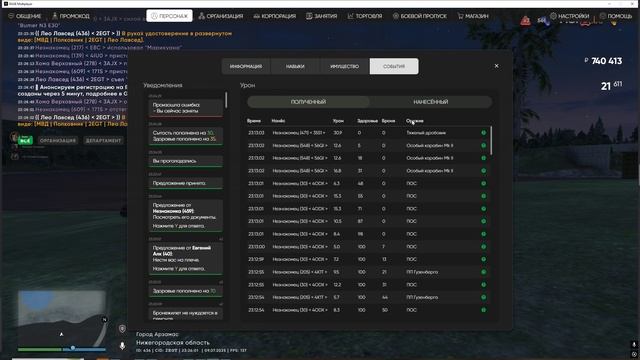640x360 pixels.
Task: Open the 'Предложение принято' notification
Action: 186,183
